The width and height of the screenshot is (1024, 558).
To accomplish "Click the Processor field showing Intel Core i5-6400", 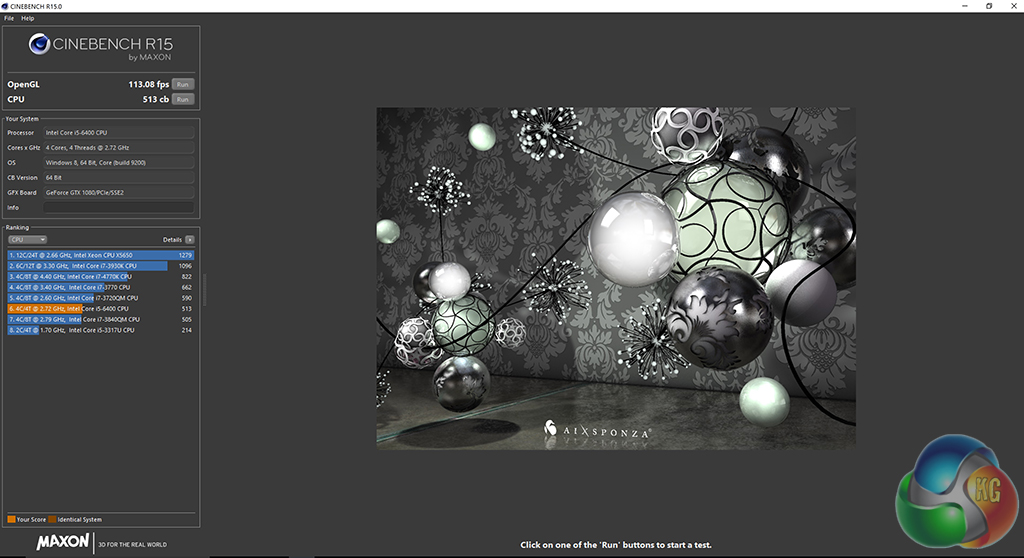I will coord(119,133).
